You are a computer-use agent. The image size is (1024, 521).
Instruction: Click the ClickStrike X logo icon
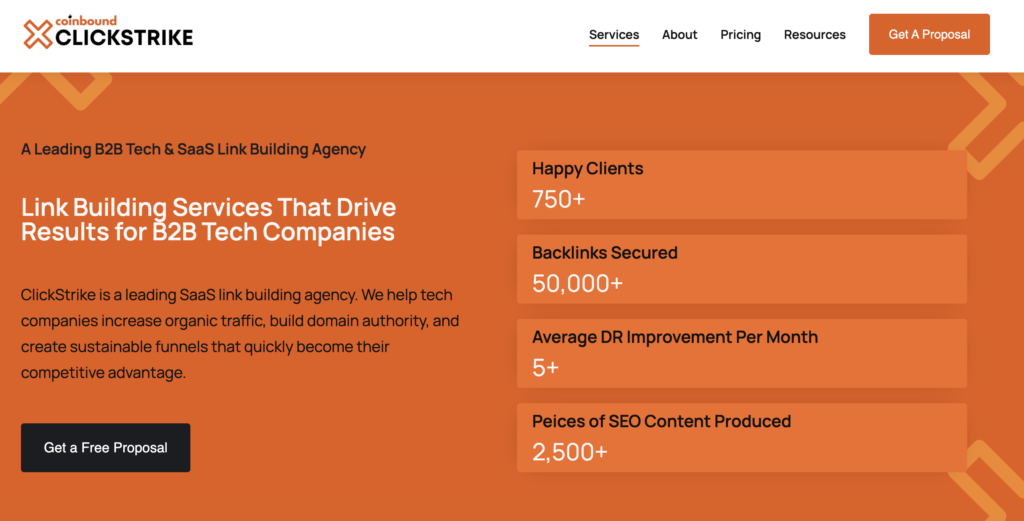[37, 34]
